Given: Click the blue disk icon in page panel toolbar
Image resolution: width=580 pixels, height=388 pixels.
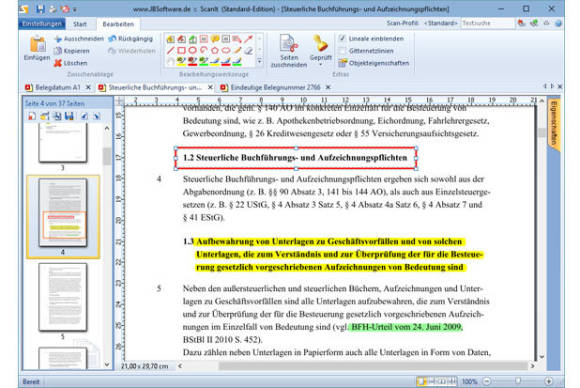Looking at the screenshot, I should click(x=69, y=116).
